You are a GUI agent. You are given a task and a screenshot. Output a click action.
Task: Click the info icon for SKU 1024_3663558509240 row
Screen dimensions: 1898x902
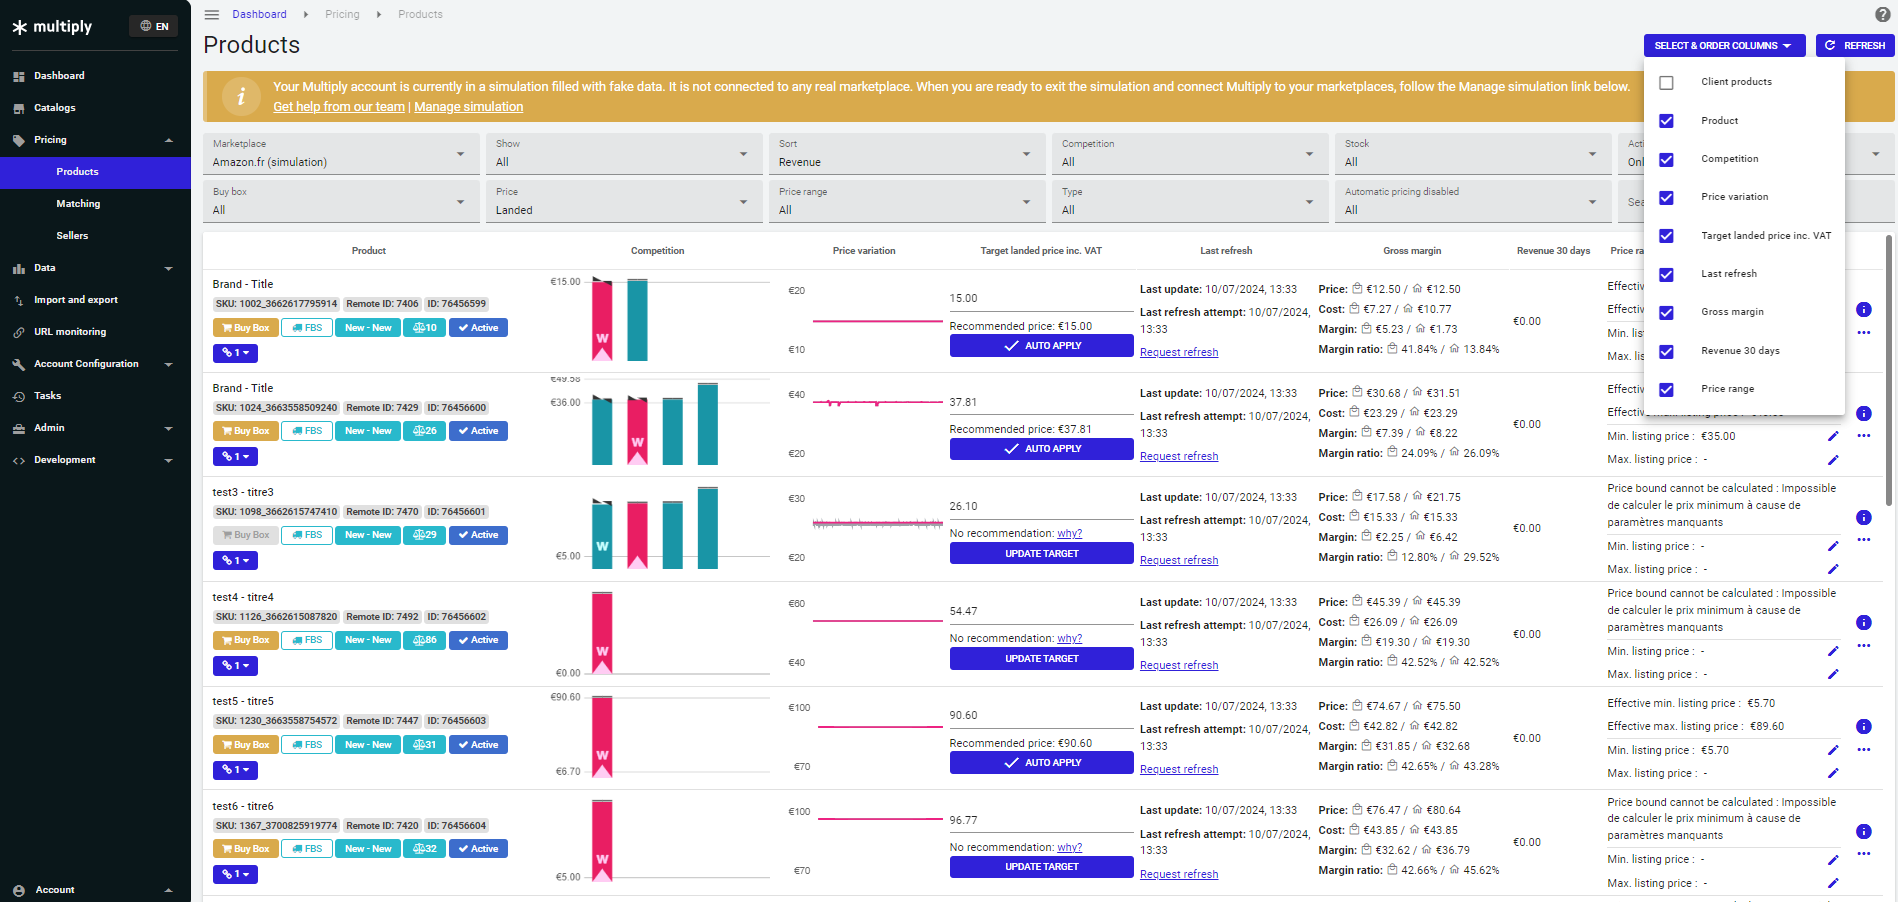tap(1864, 414)
